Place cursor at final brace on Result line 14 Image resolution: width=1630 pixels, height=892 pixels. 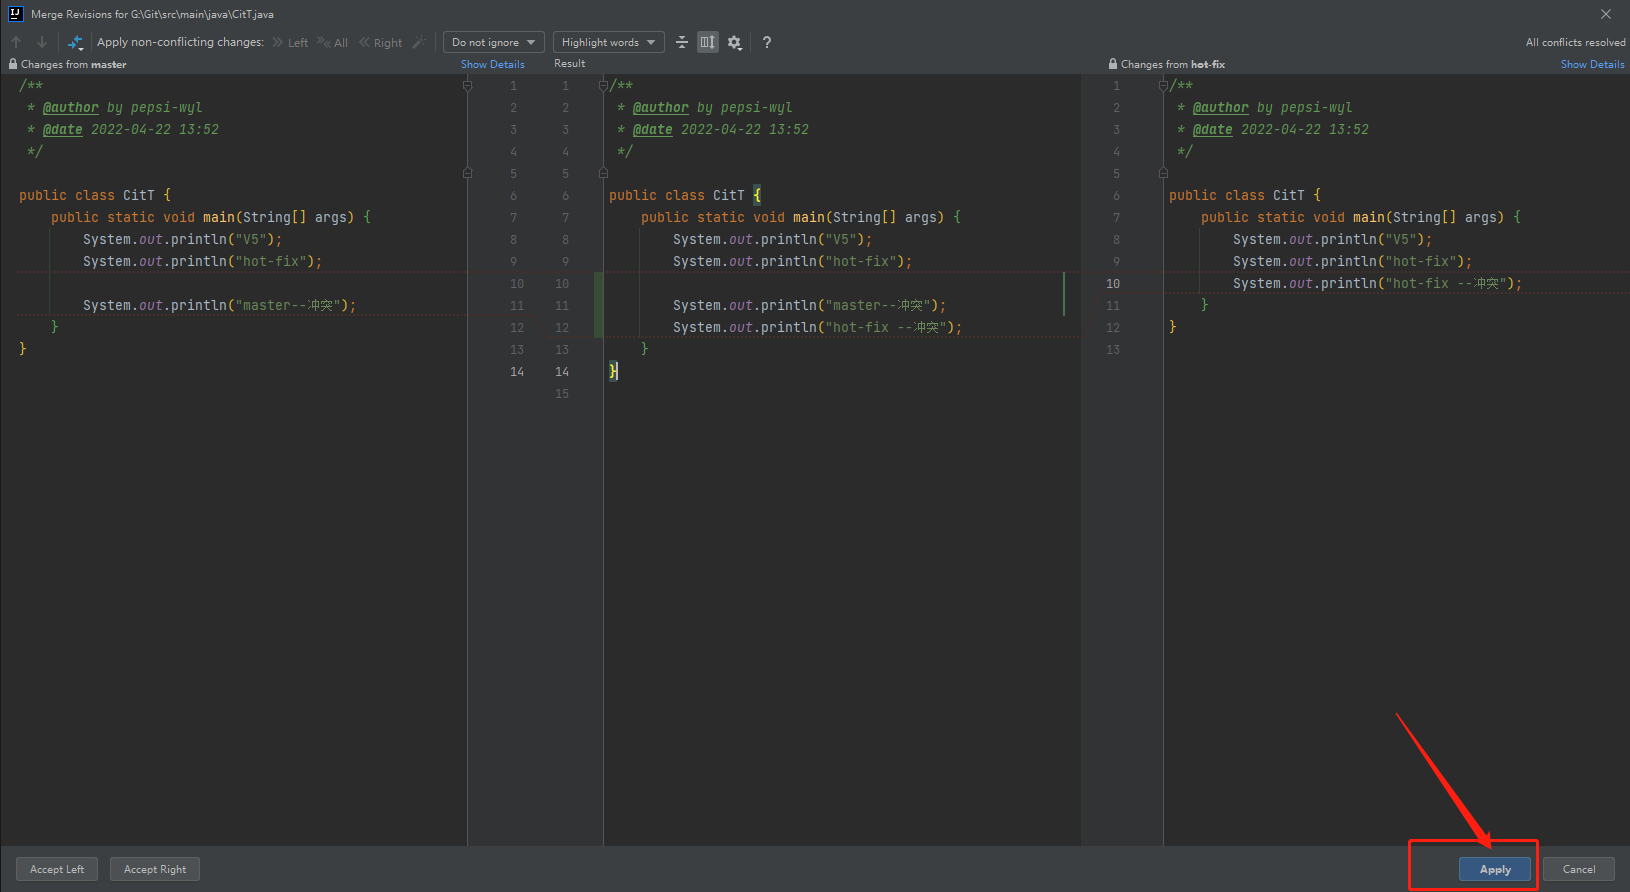tap(614, 371)
